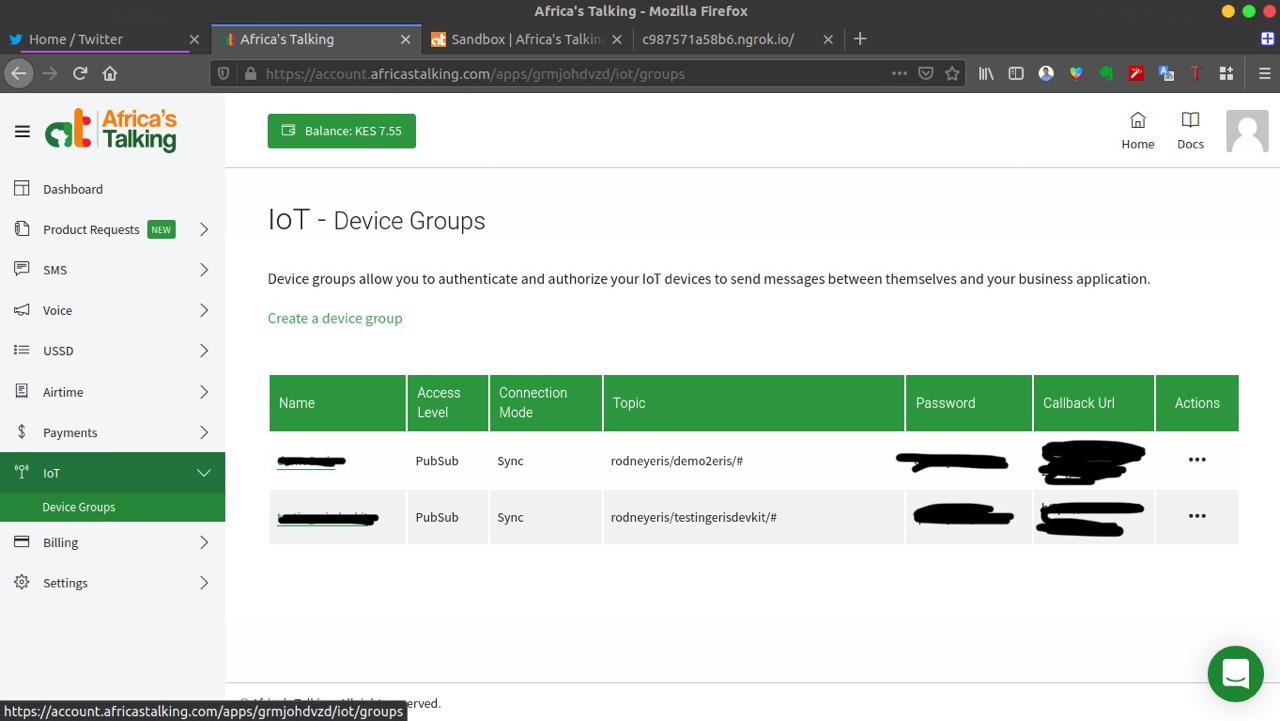Viewport: 1280px width, 721px height.
Task: Click the Voice megaphone icon
Action: point(22,310)
